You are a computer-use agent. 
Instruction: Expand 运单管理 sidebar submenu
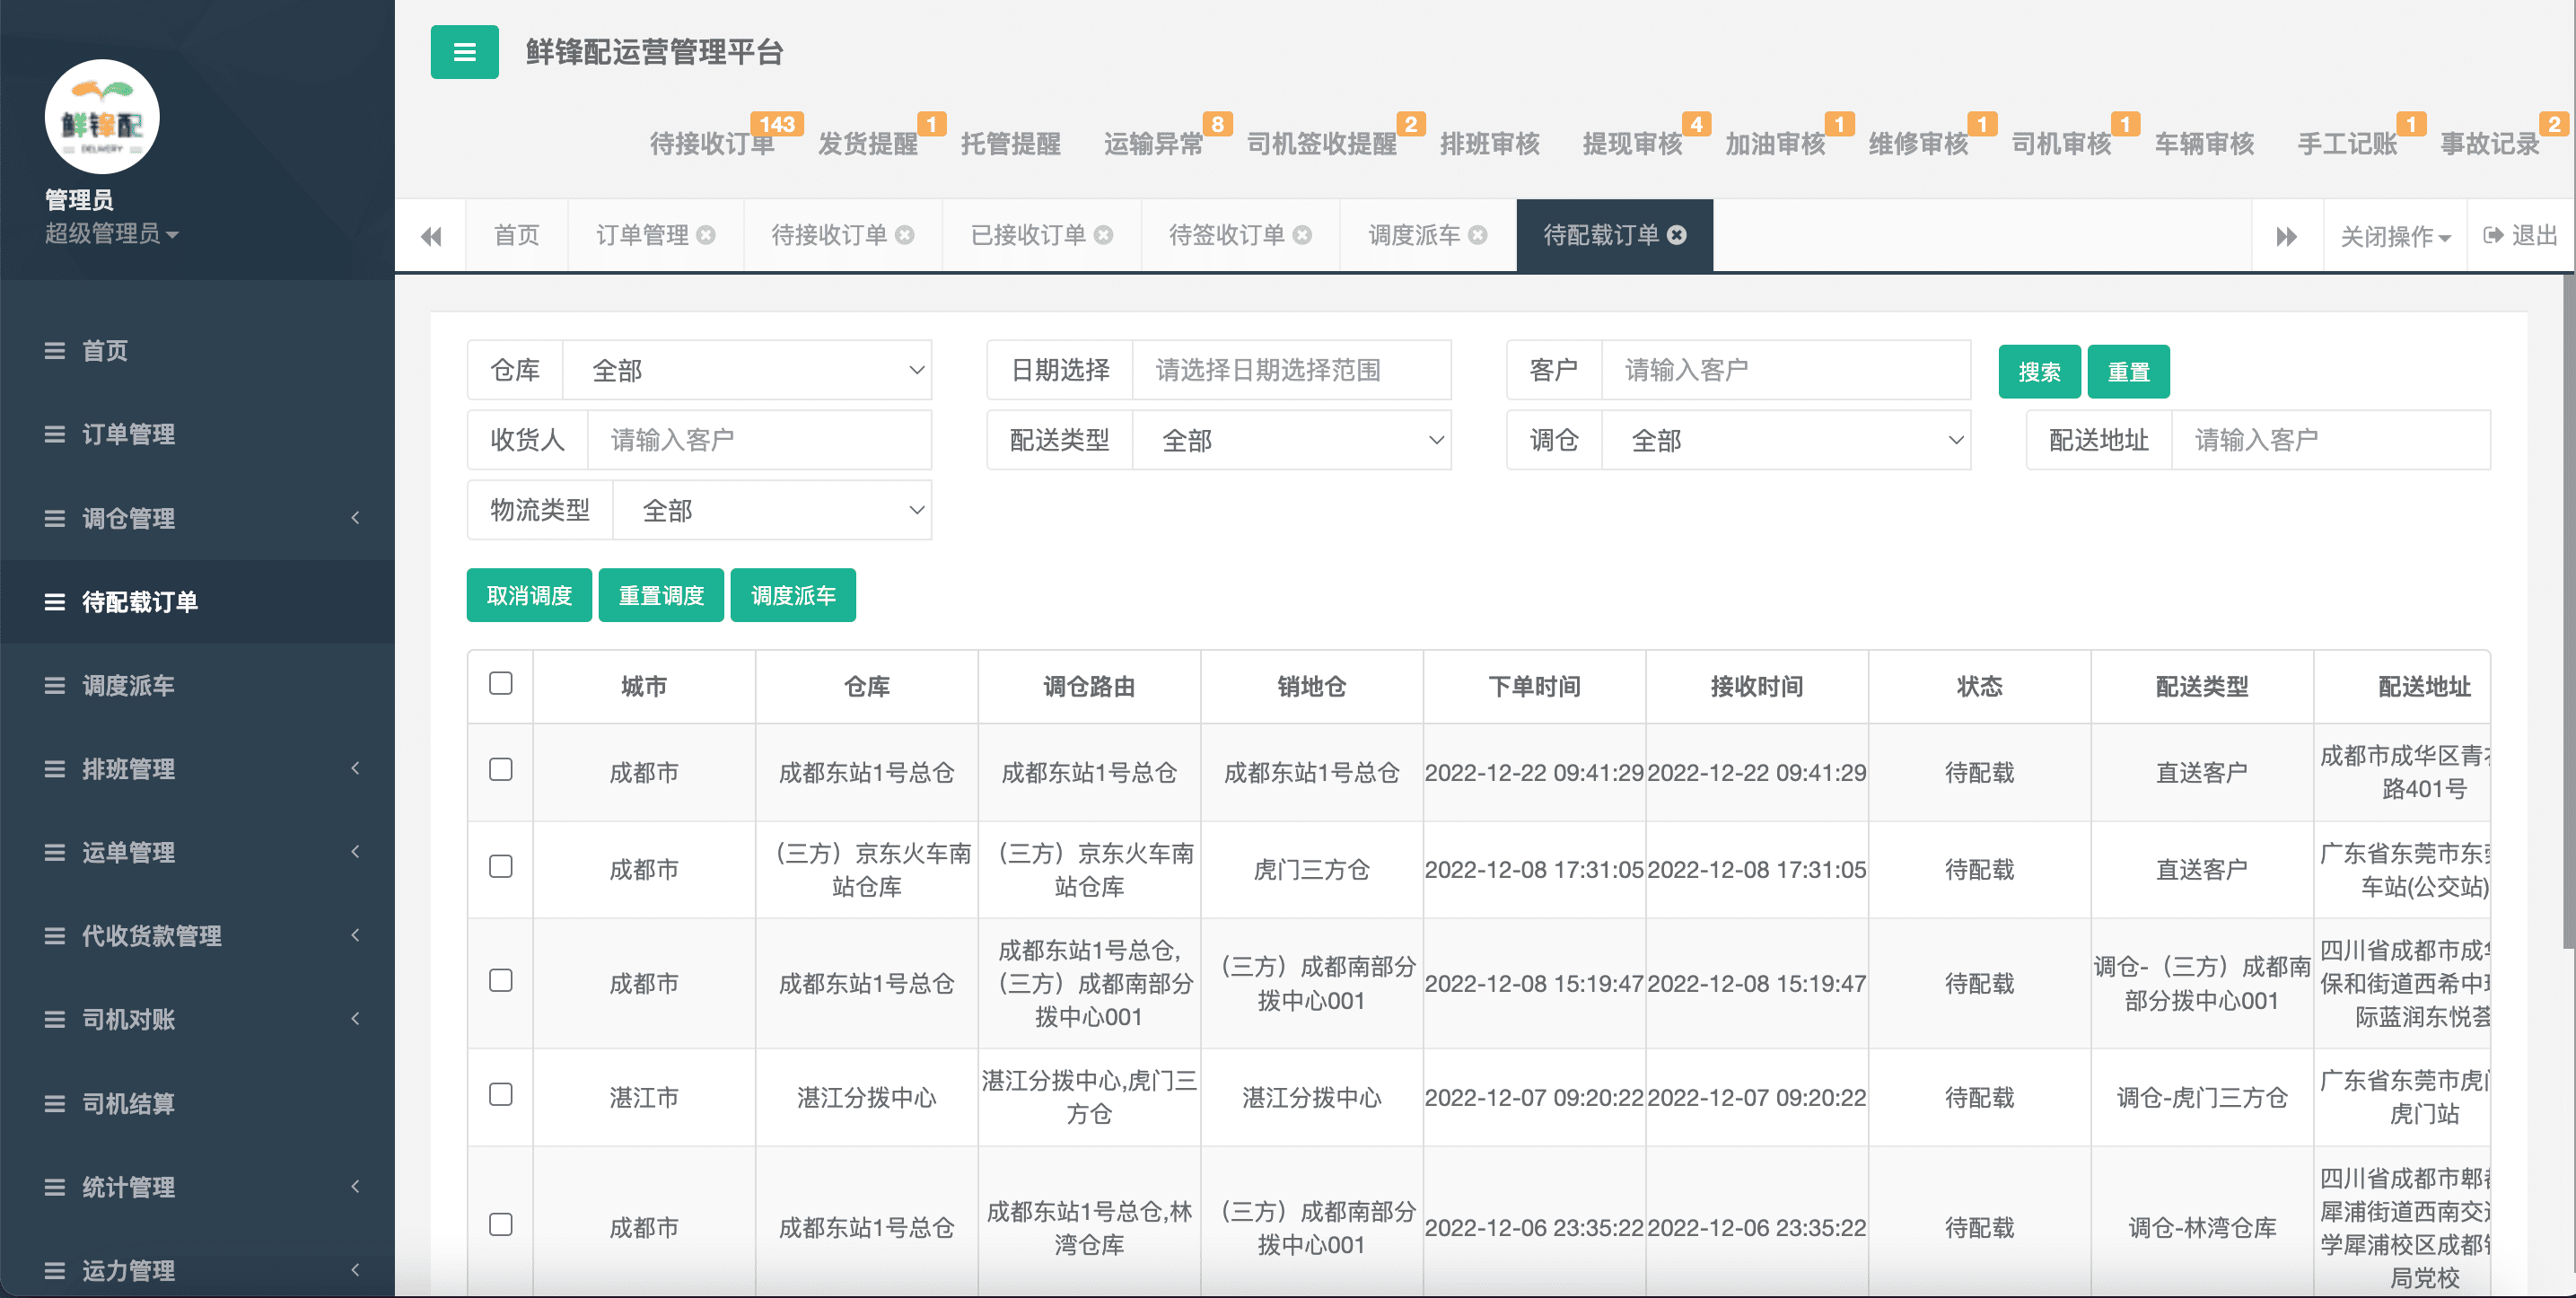click(197, 852)
